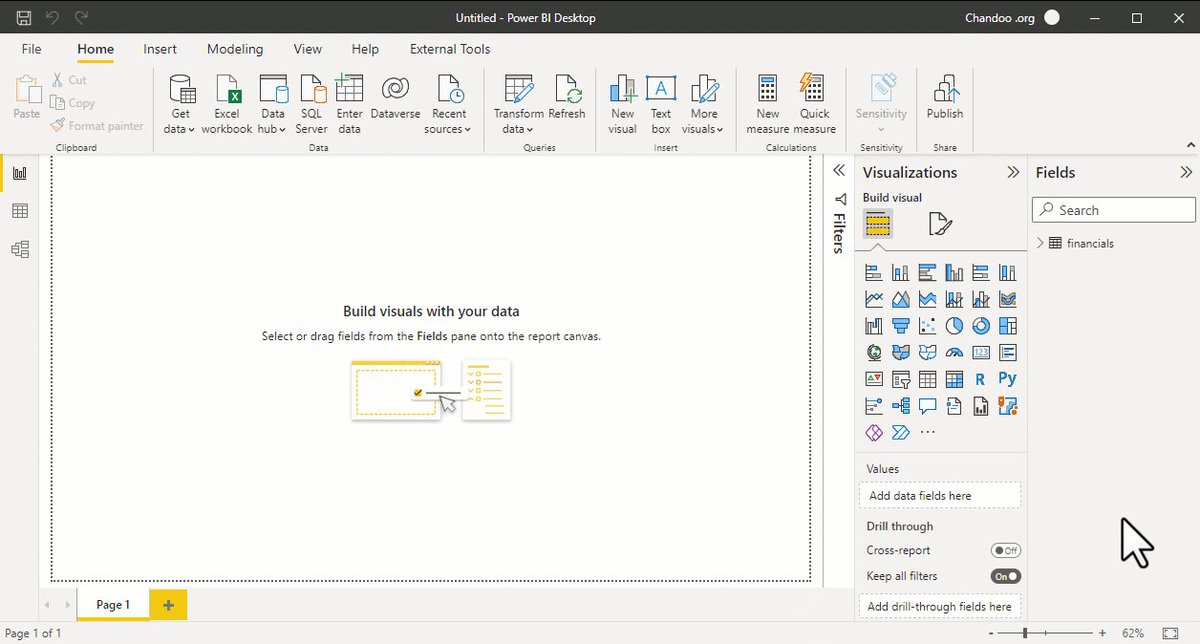The width and height of the screenshot is (1200, 644).
Task: Expand the Filters pane
Action: click(x=840, y=171)
